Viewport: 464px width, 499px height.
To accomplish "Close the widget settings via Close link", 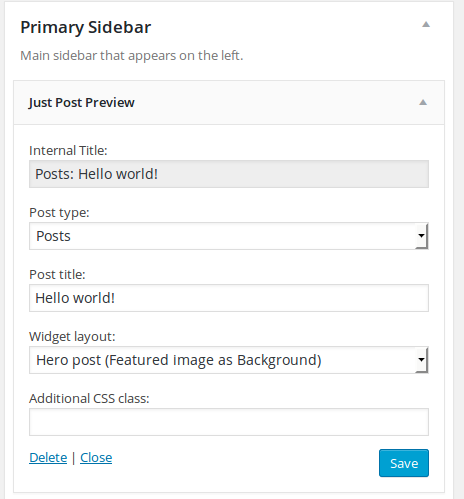I will 96,458.
